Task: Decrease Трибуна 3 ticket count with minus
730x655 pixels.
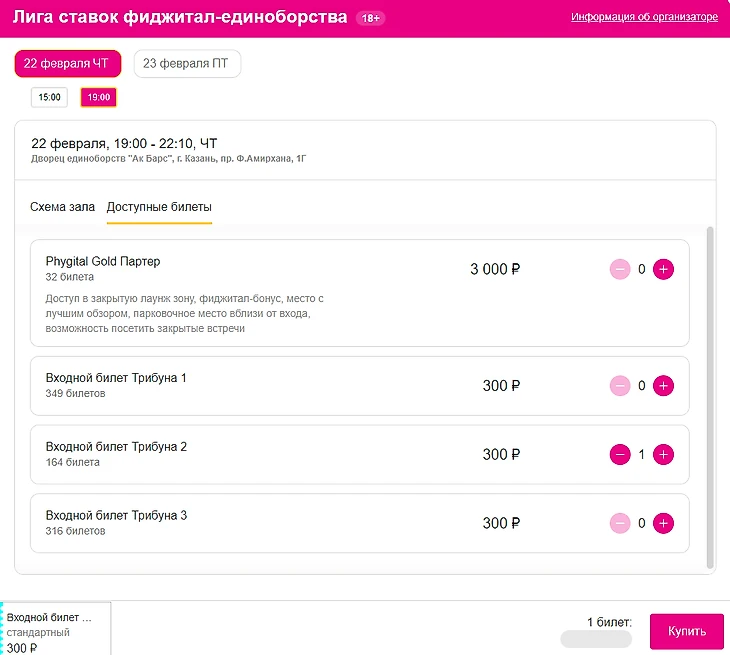Action: tap(620, 523)
